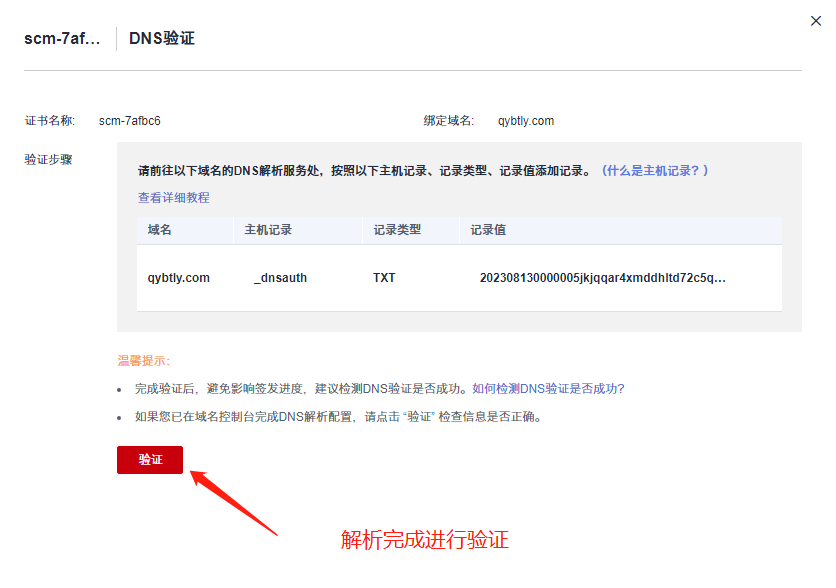Open the 什么是主机记录 help link
The width and height of the screenshot is (836, 588).
pos(655,171)
